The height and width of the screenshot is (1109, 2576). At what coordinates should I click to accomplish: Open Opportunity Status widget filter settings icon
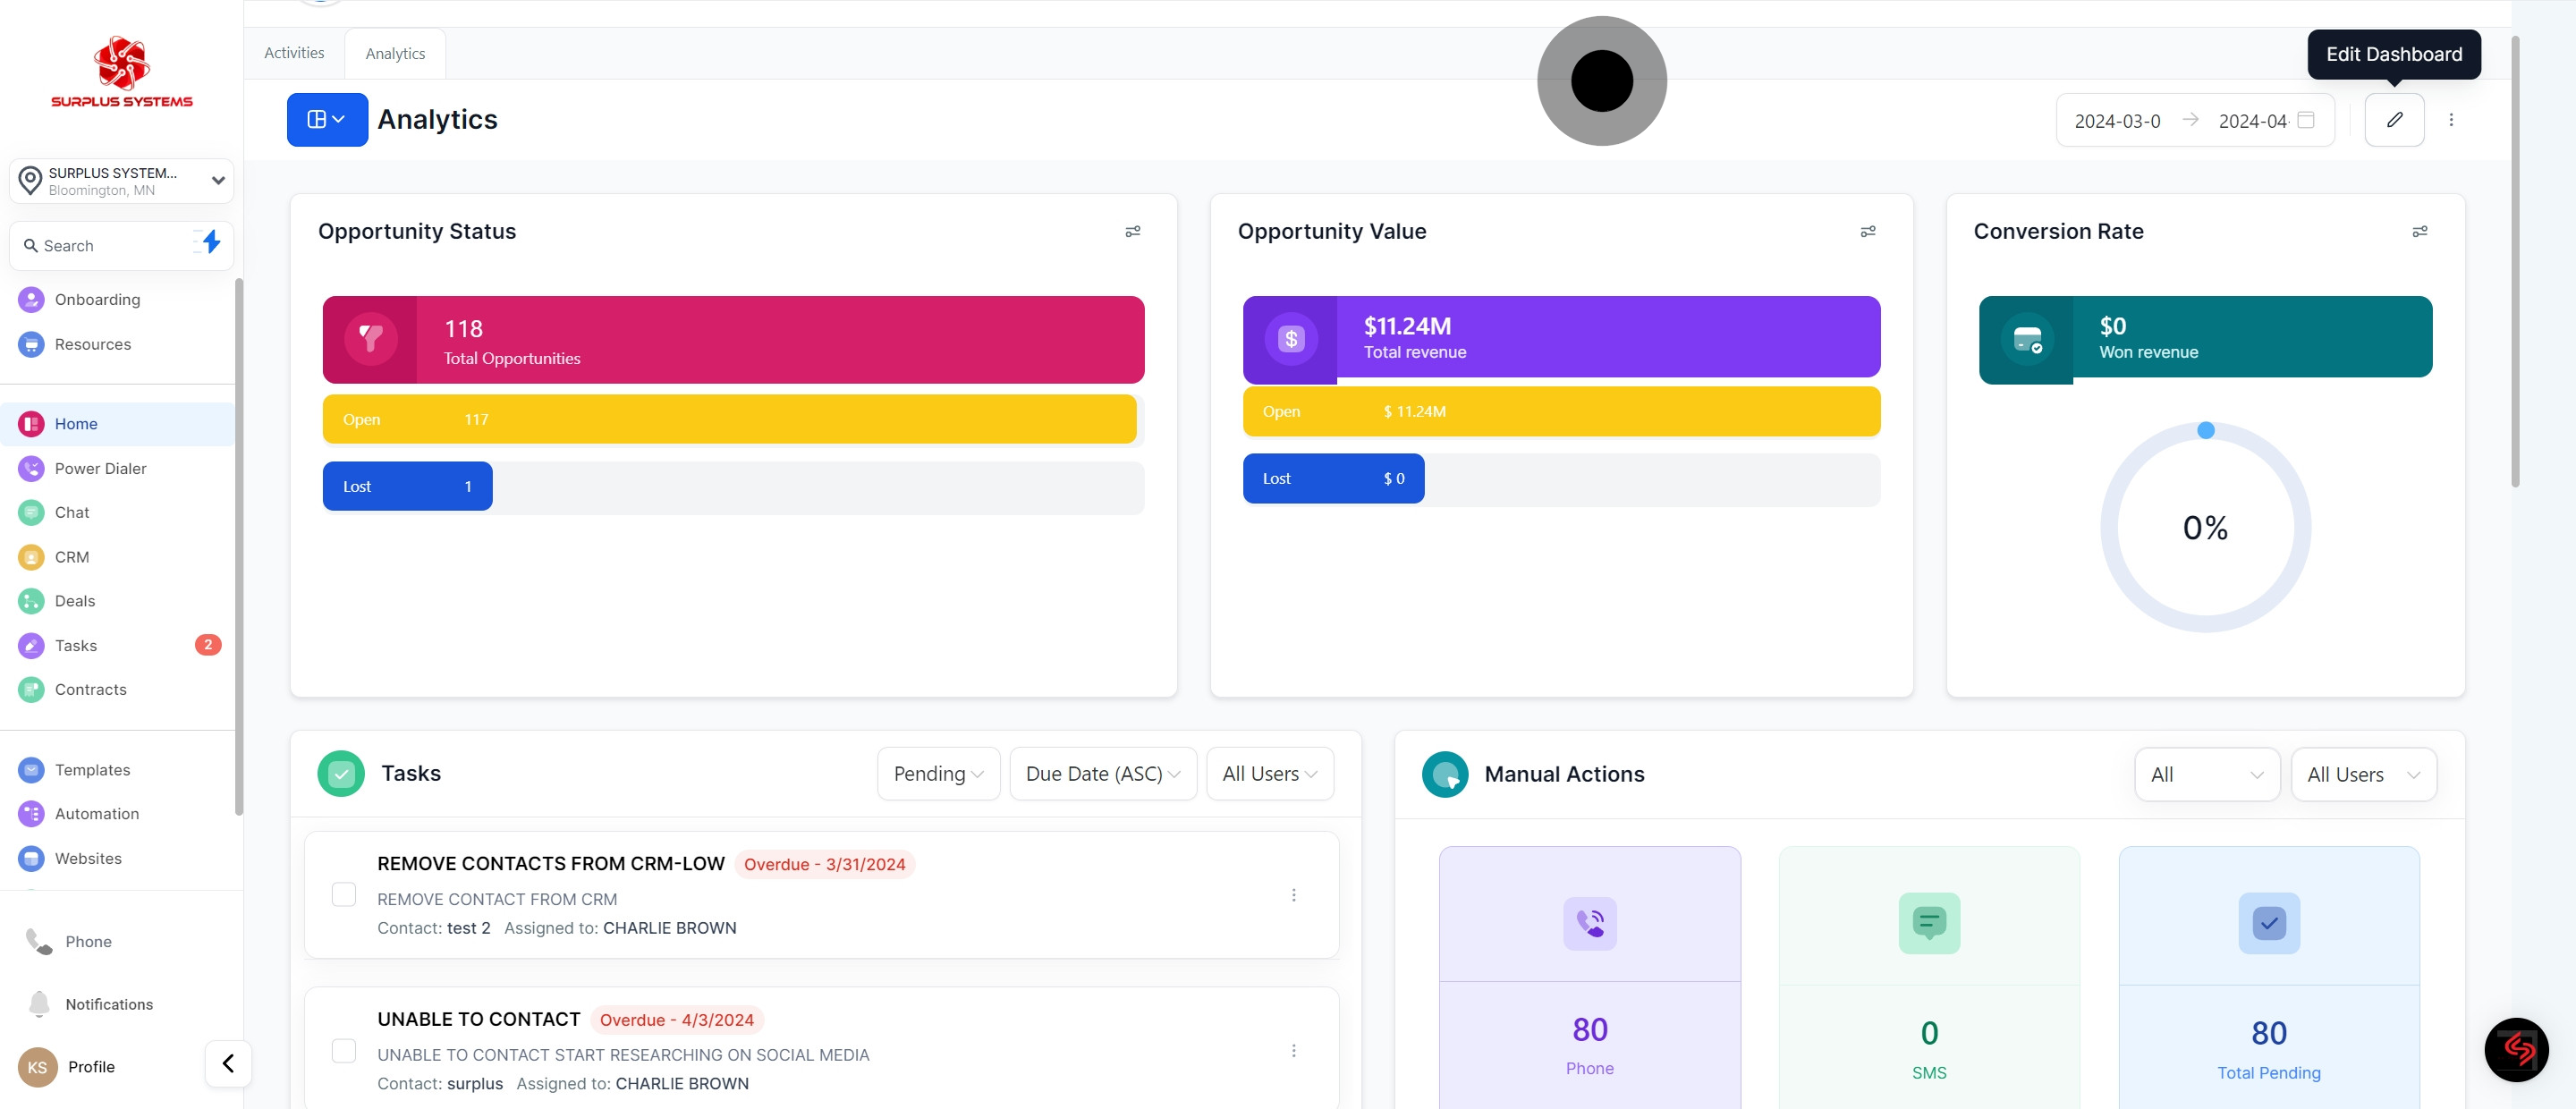tap(1132, 231)
